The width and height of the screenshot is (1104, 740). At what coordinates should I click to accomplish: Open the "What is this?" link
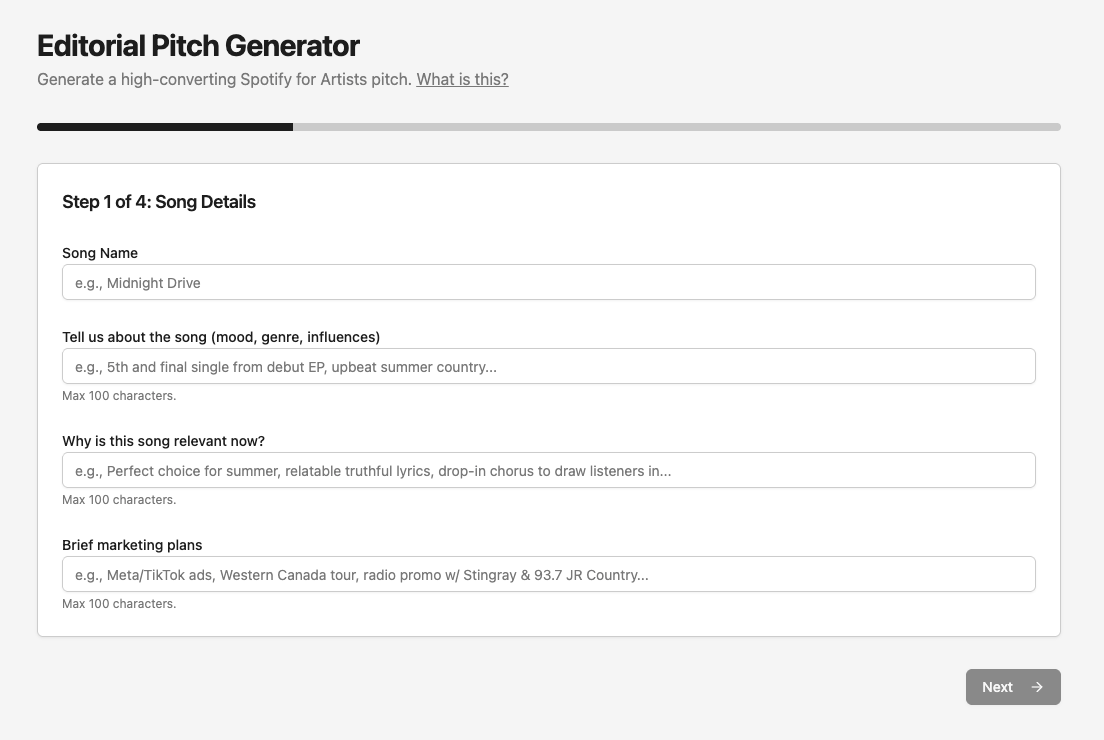tap(462, 79)
